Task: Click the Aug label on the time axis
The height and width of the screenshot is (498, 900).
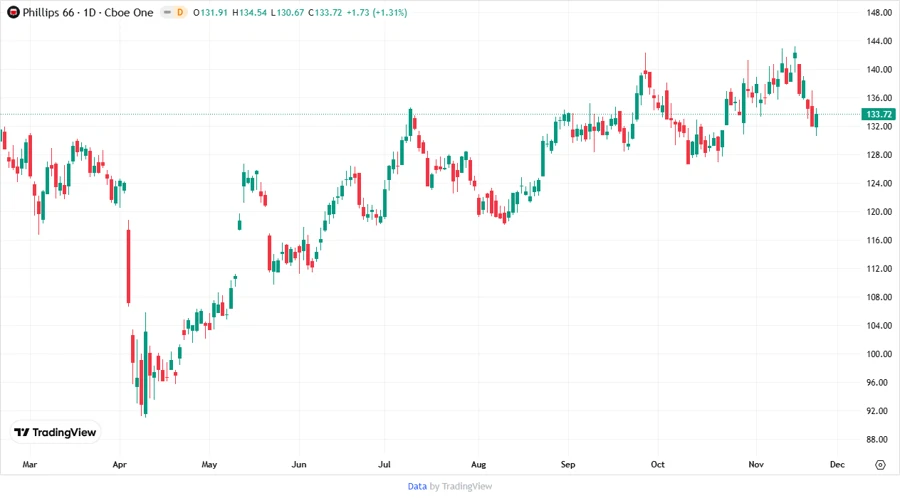Action: tap(478, 465)
